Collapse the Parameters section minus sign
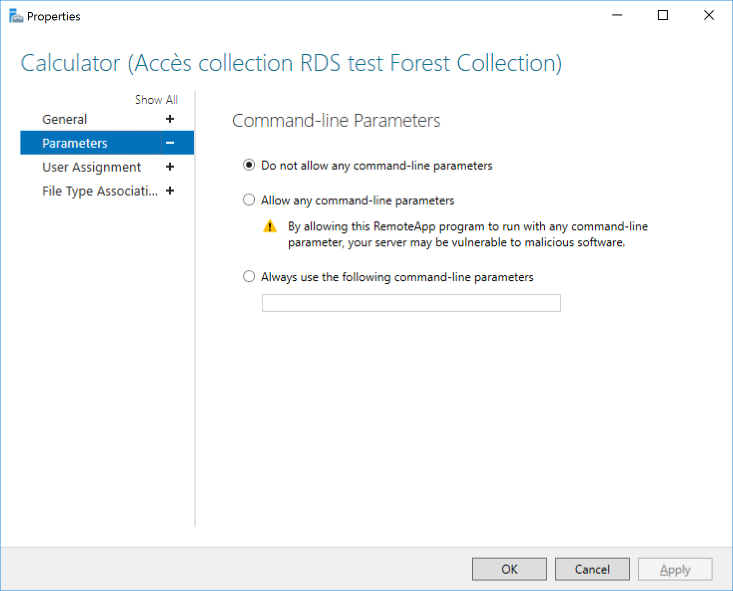733x591 pixels. pos(169,143)
